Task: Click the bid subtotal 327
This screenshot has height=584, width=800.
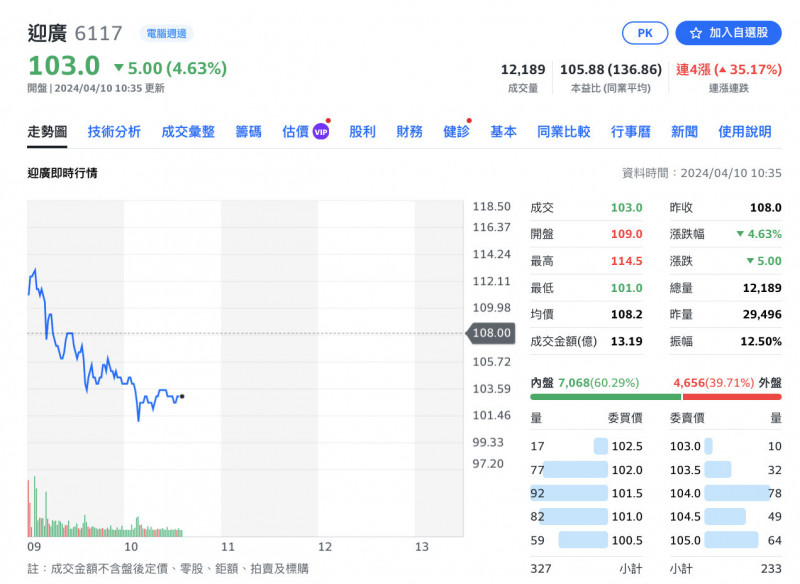Action: [x=540, y=569]
